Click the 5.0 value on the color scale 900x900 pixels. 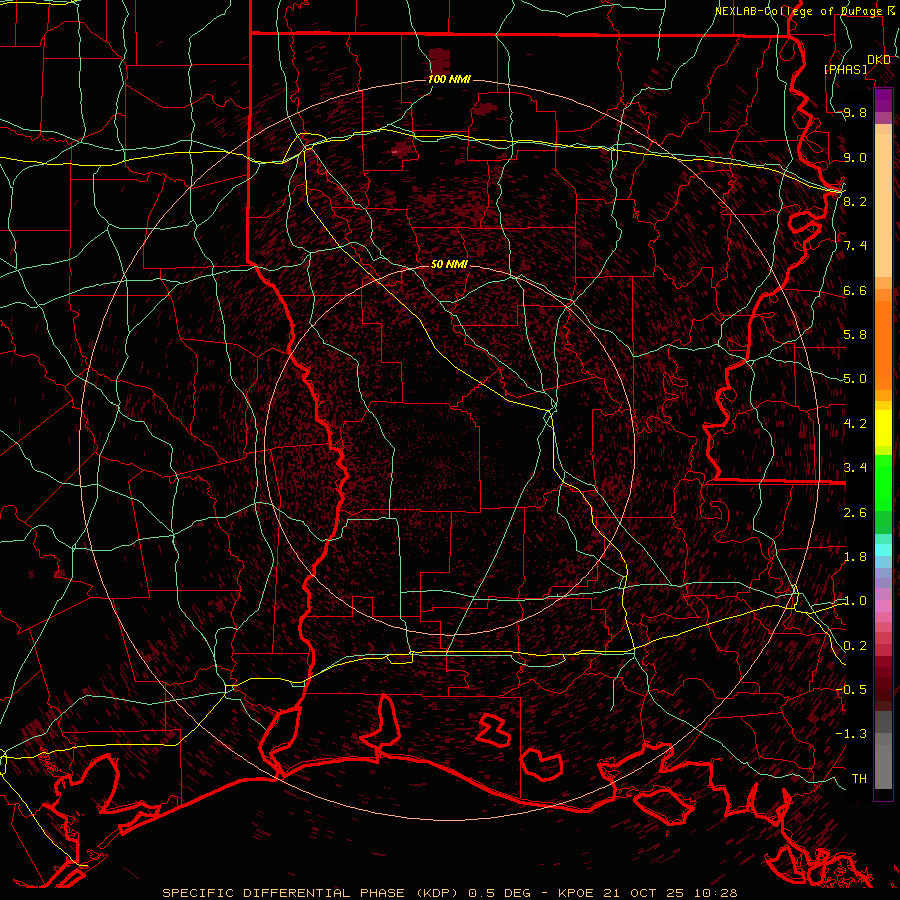point(855,379)
